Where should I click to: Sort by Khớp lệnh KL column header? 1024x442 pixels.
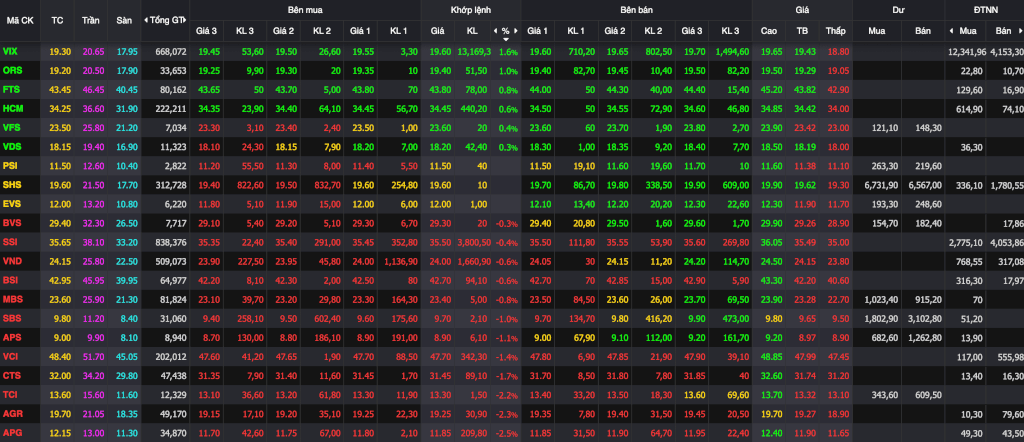[472, 31]
